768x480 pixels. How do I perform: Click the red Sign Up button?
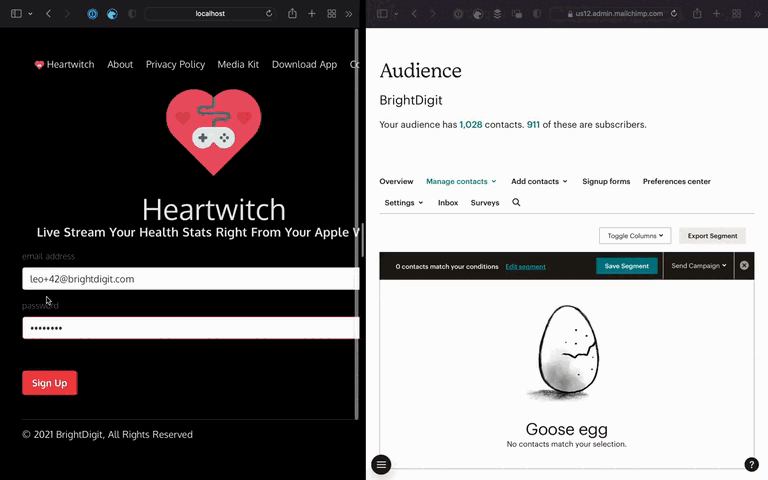tap(49, 383)
